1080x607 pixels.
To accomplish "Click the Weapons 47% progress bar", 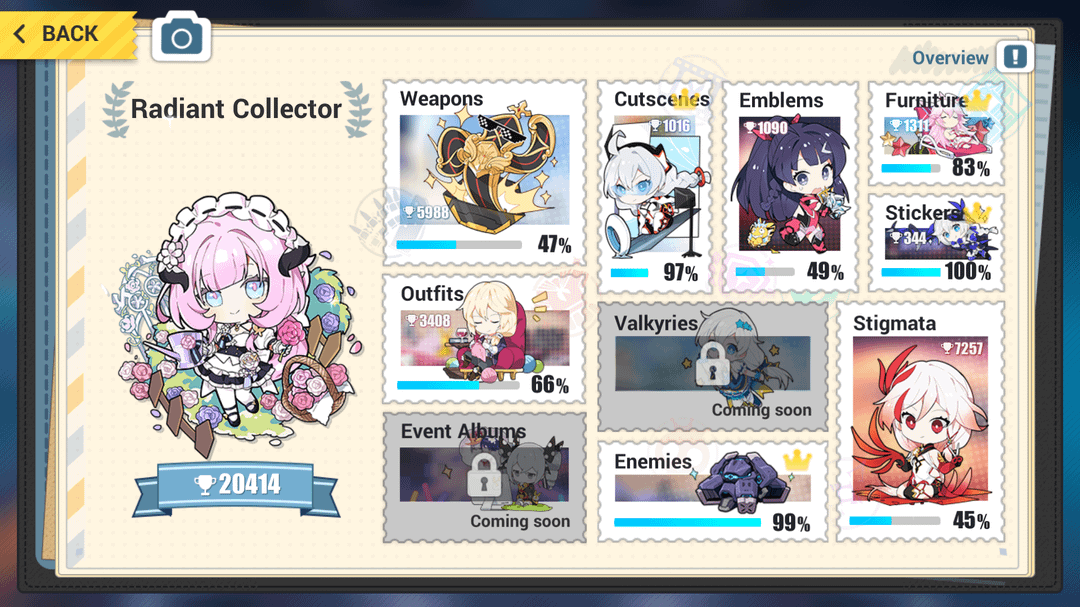I will coord(459,245).
